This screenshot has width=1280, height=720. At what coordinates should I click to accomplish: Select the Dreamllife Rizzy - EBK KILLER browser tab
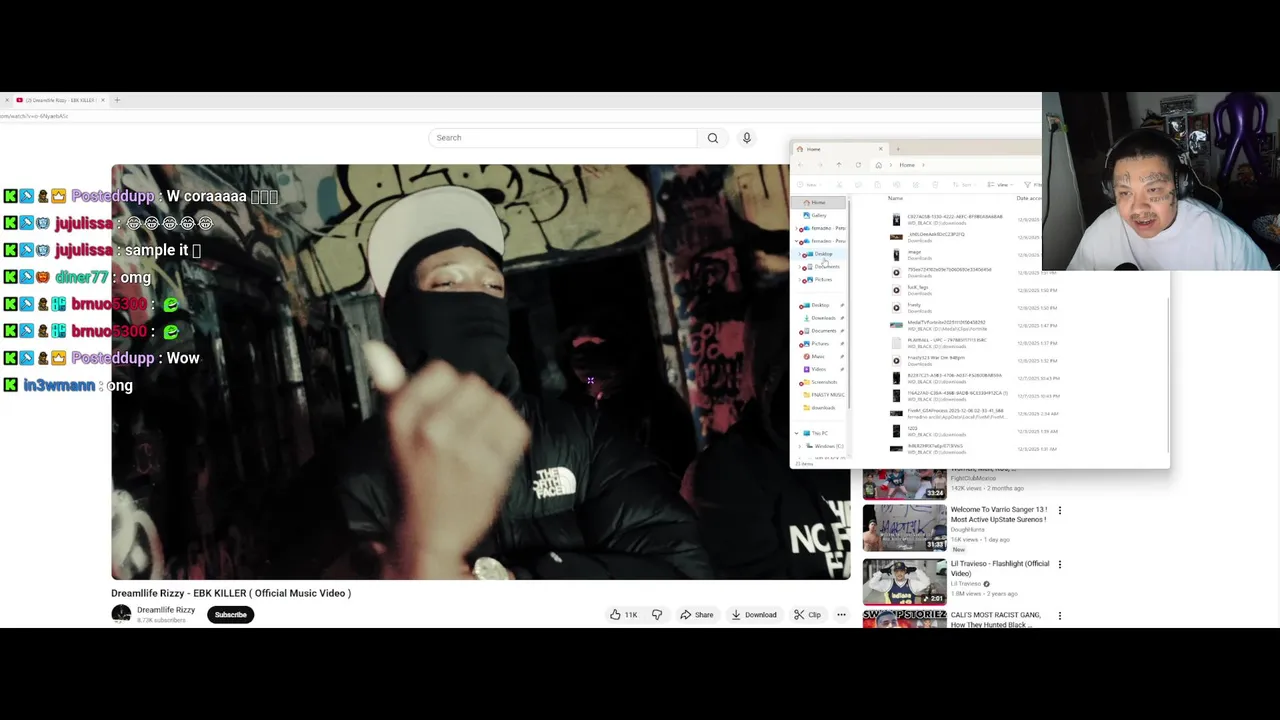(x=59, y=100)
